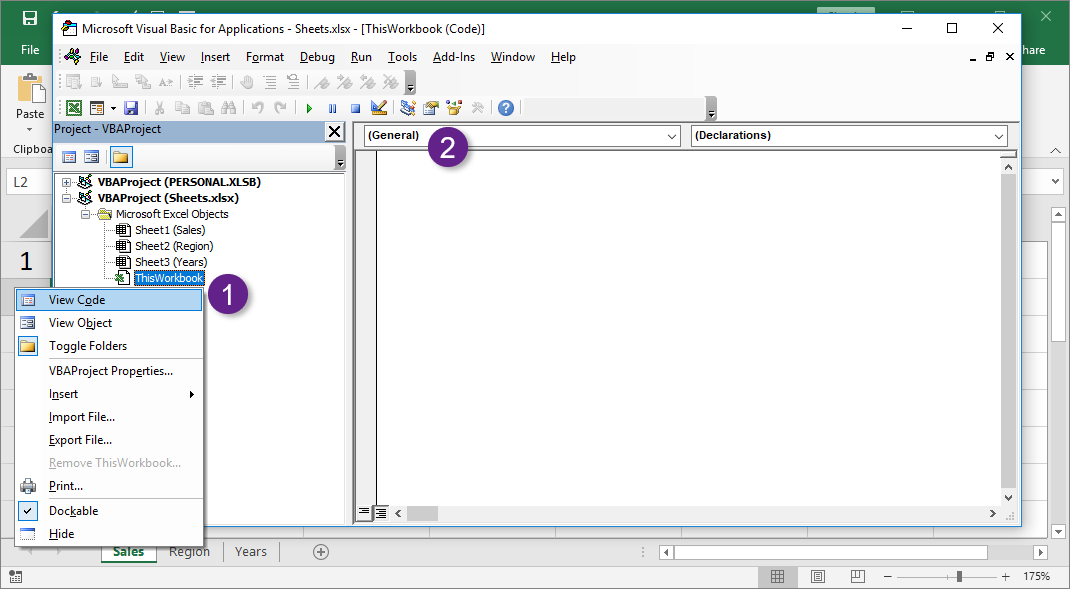Open dropdown arrow beside Insert UserForm icon
1070x589 pixels.
tap(113, 108)
